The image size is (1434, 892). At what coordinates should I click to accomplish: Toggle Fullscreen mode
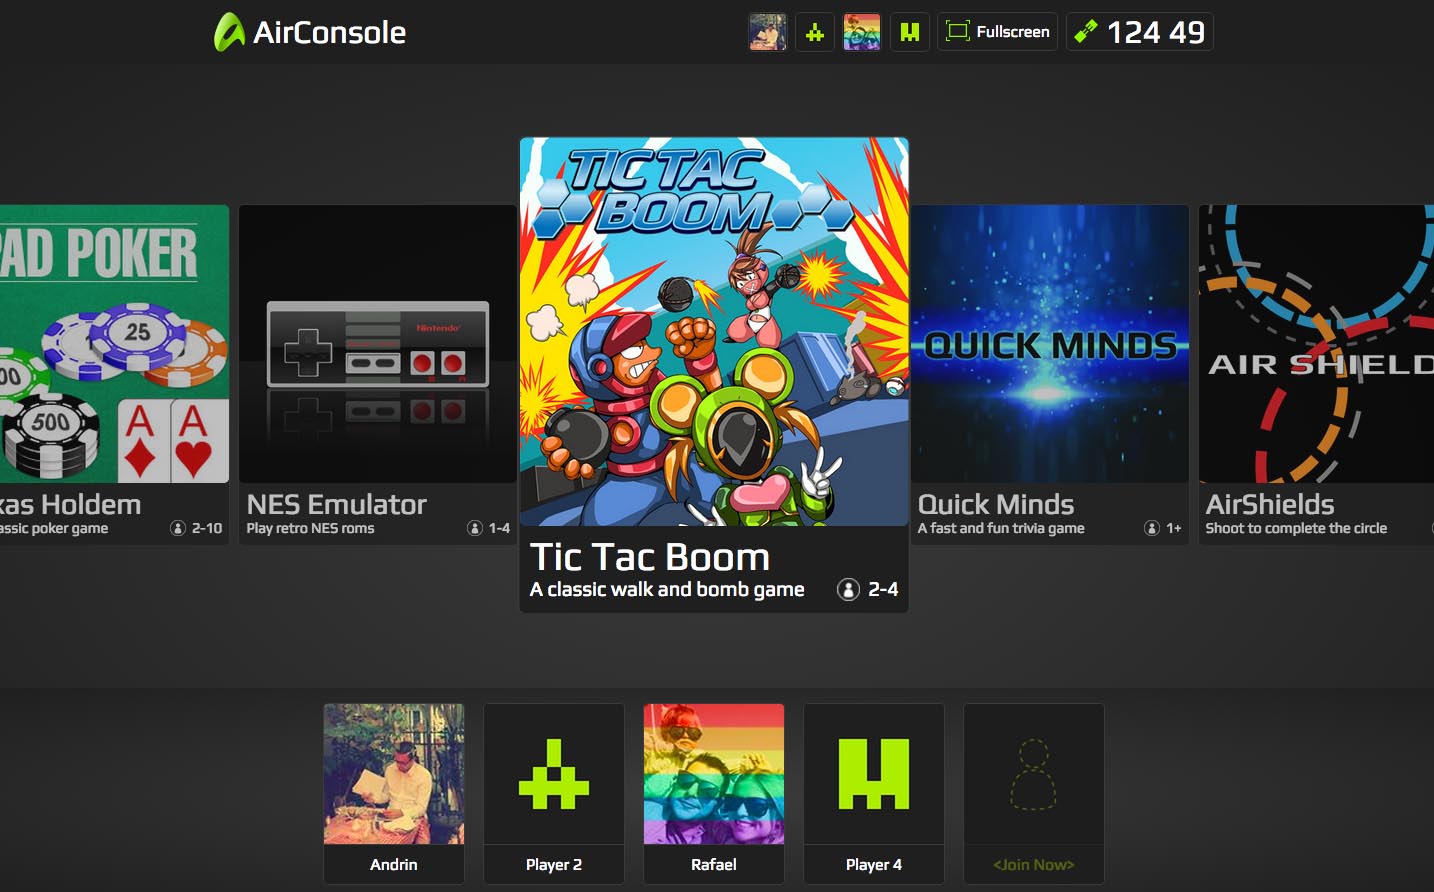pos(997,32)
